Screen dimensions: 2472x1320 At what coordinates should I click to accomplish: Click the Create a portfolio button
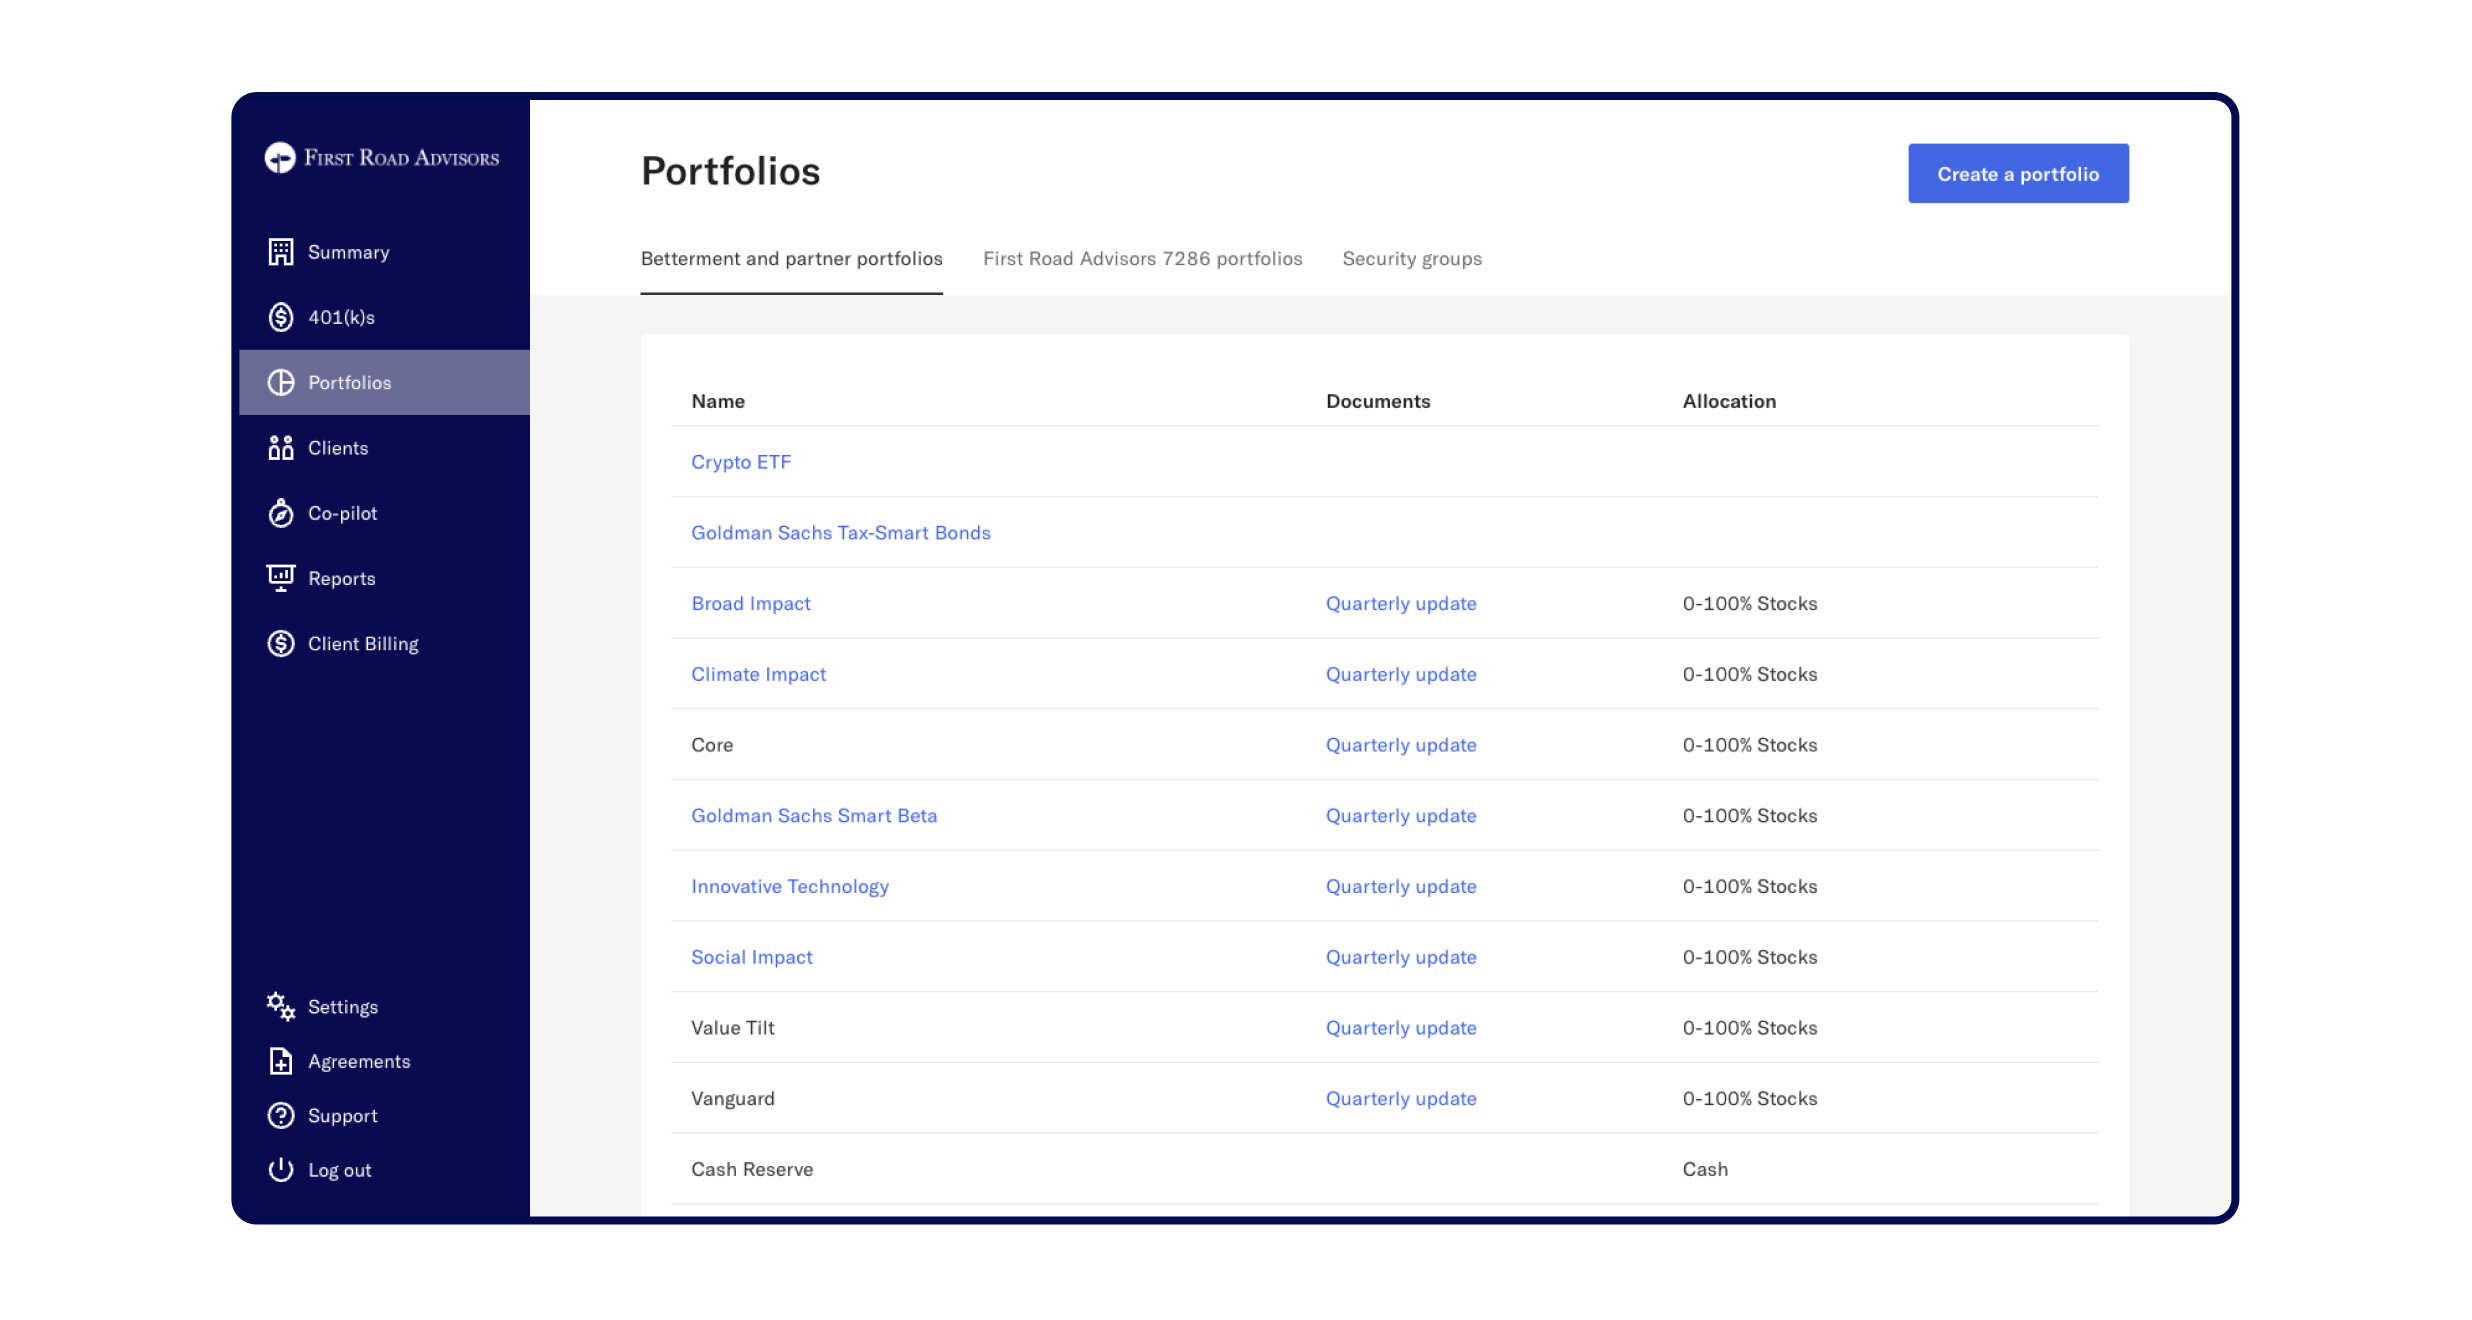click(2018, 174)
